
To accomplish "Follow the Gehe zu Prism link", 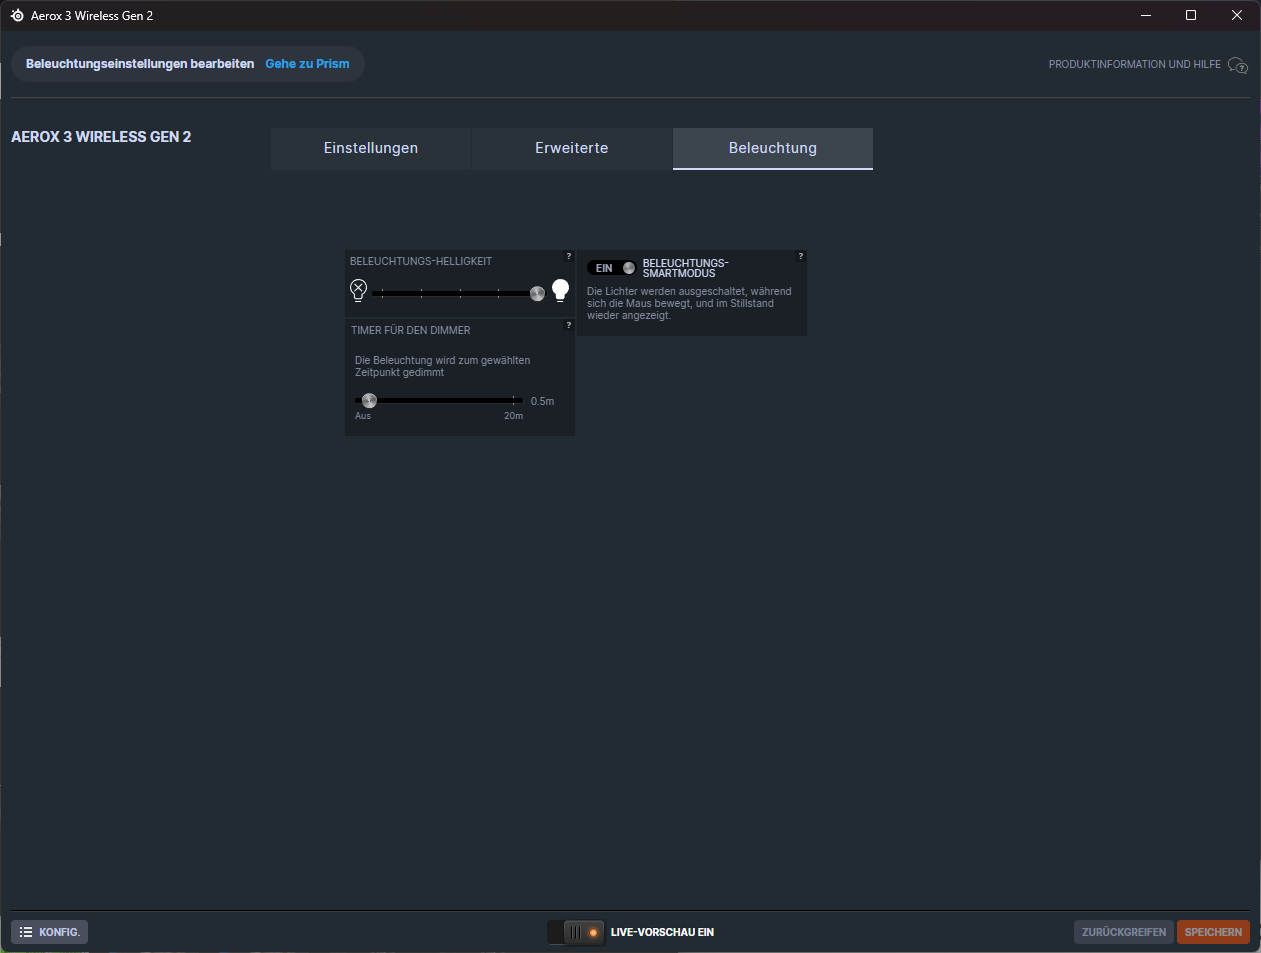I will point(307,64).
